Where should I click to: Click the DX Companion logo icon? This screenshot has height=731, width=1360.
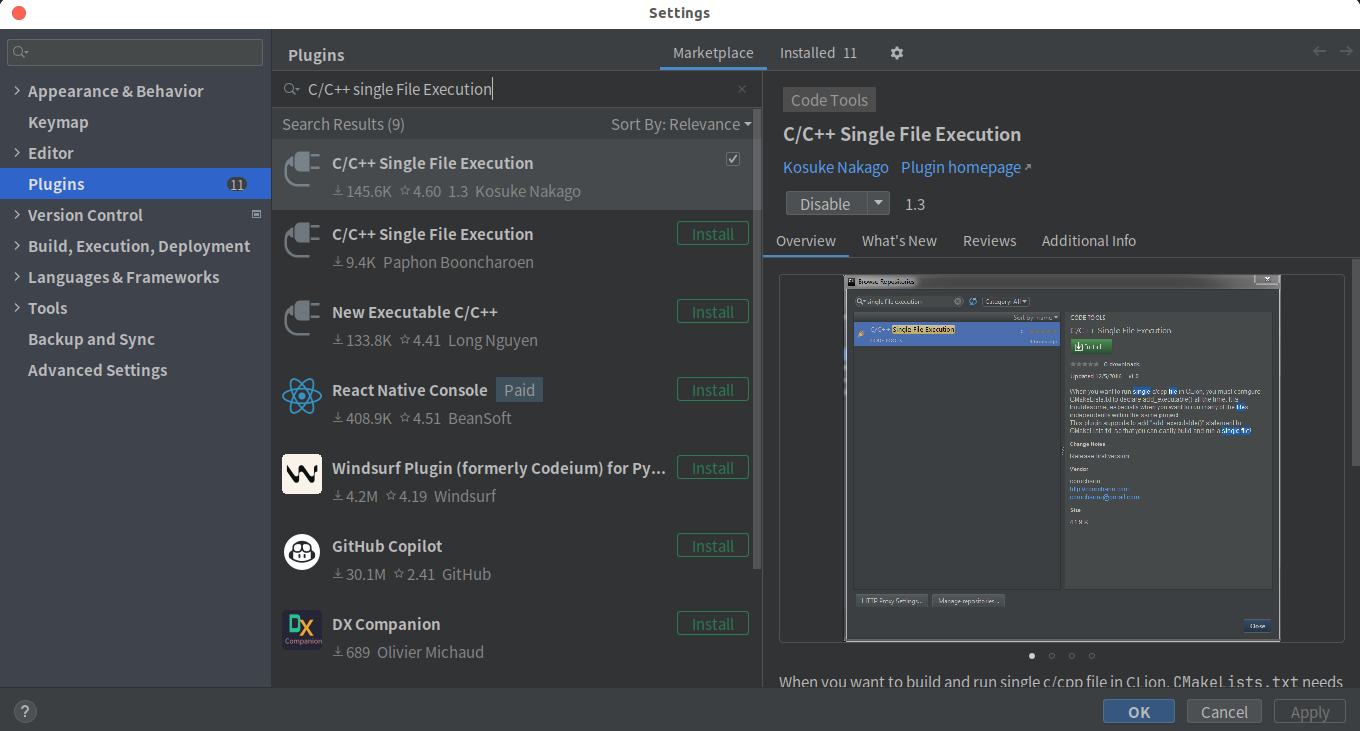[x=302, y=630]
